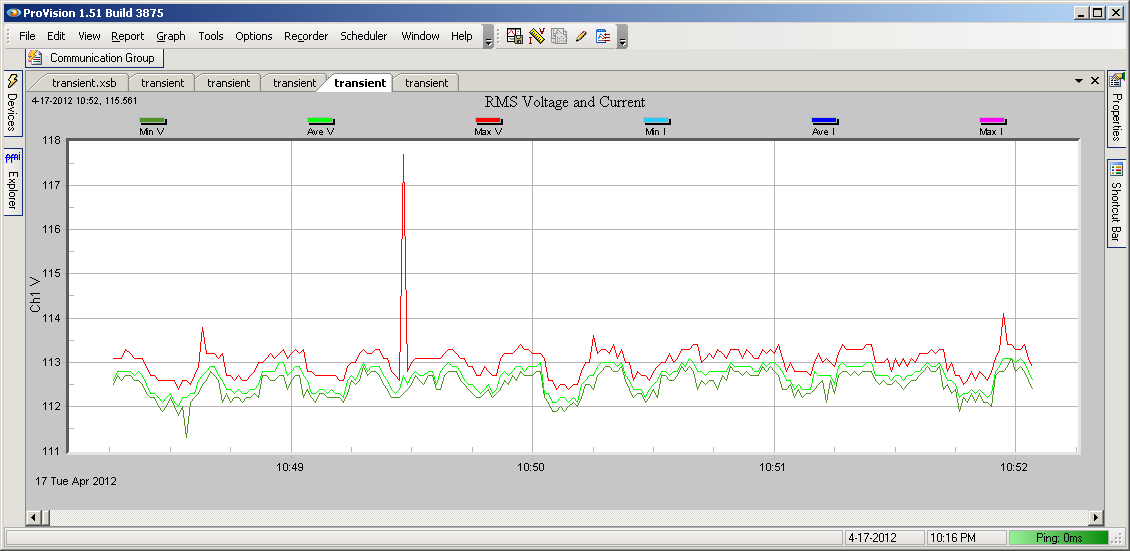1130x551 pixels.
Task: Click the save graph layout toolbar icon
Action: [515, 36]
